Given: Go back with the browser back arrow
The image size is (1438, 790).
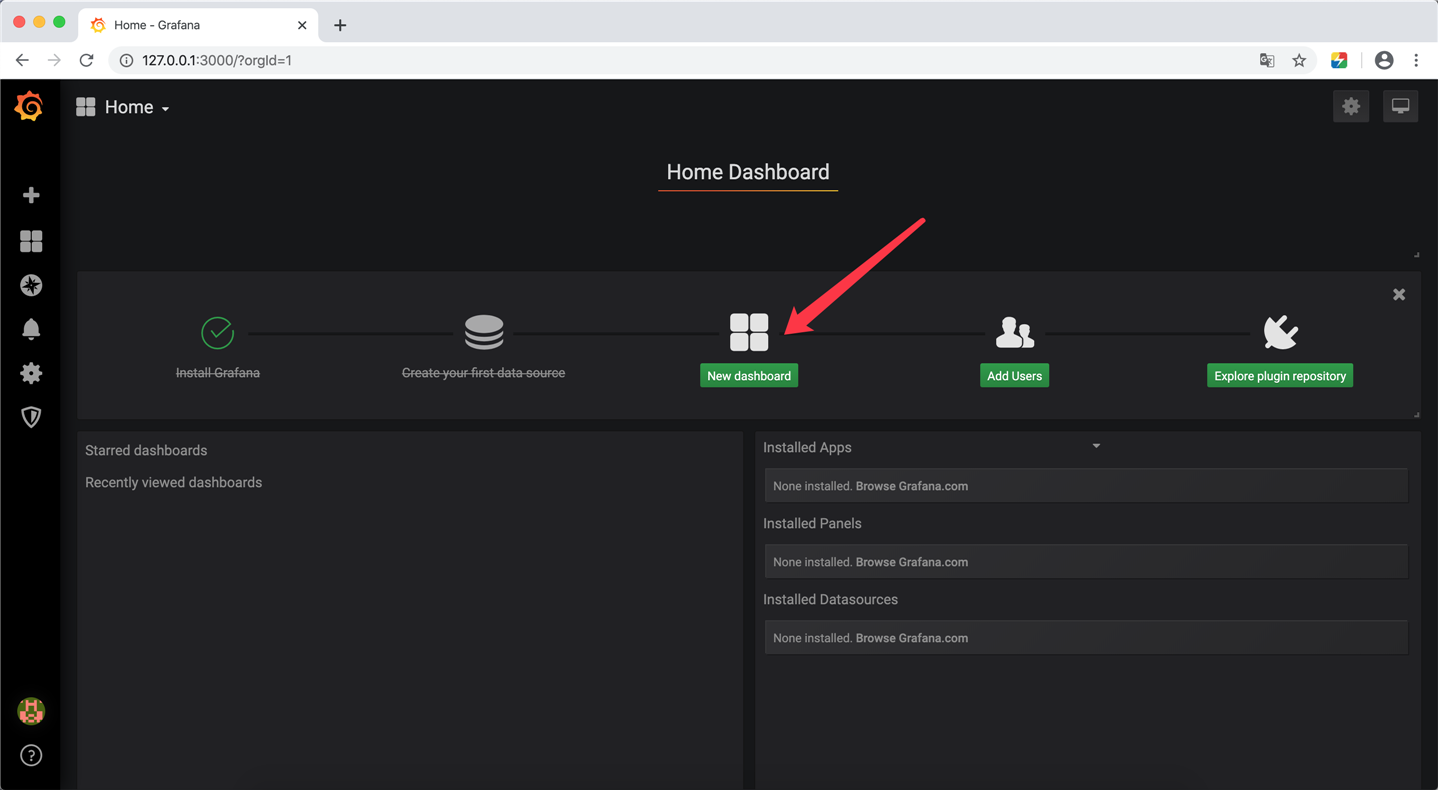Looking at the screenshot, I should 22,60.
